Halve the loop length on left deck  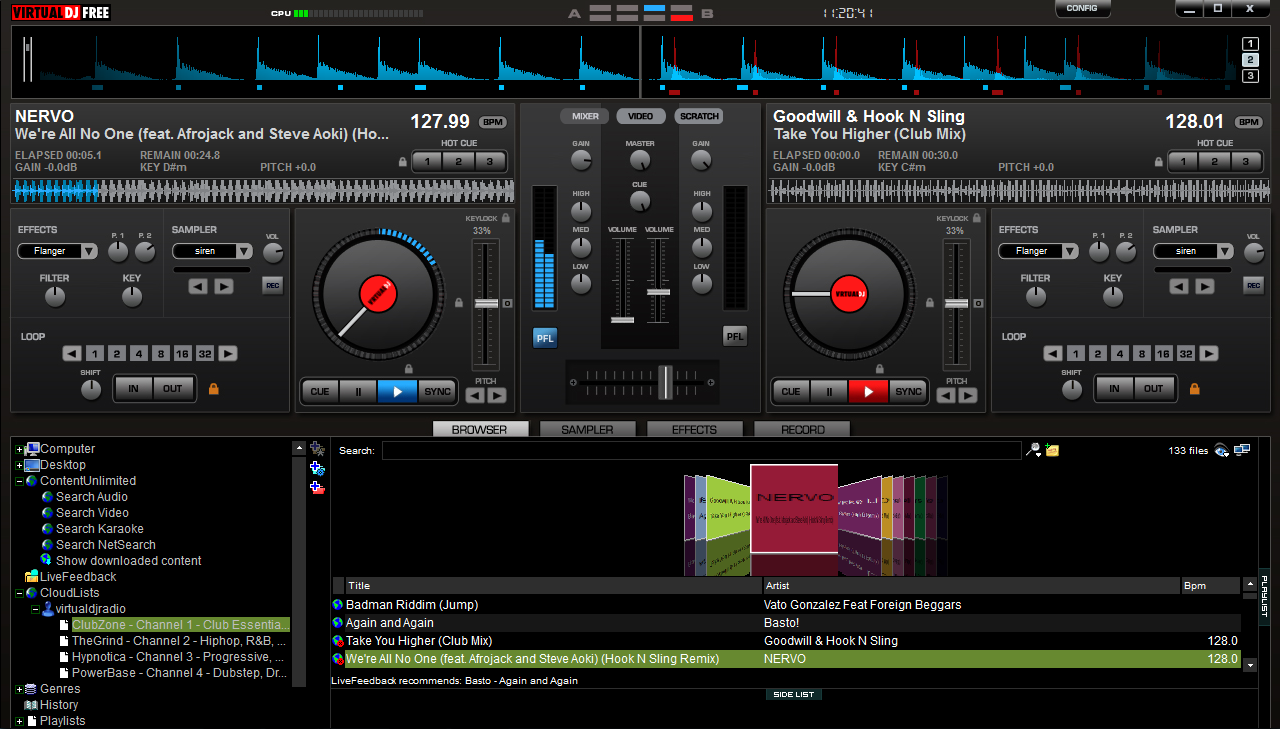[71, 353]
